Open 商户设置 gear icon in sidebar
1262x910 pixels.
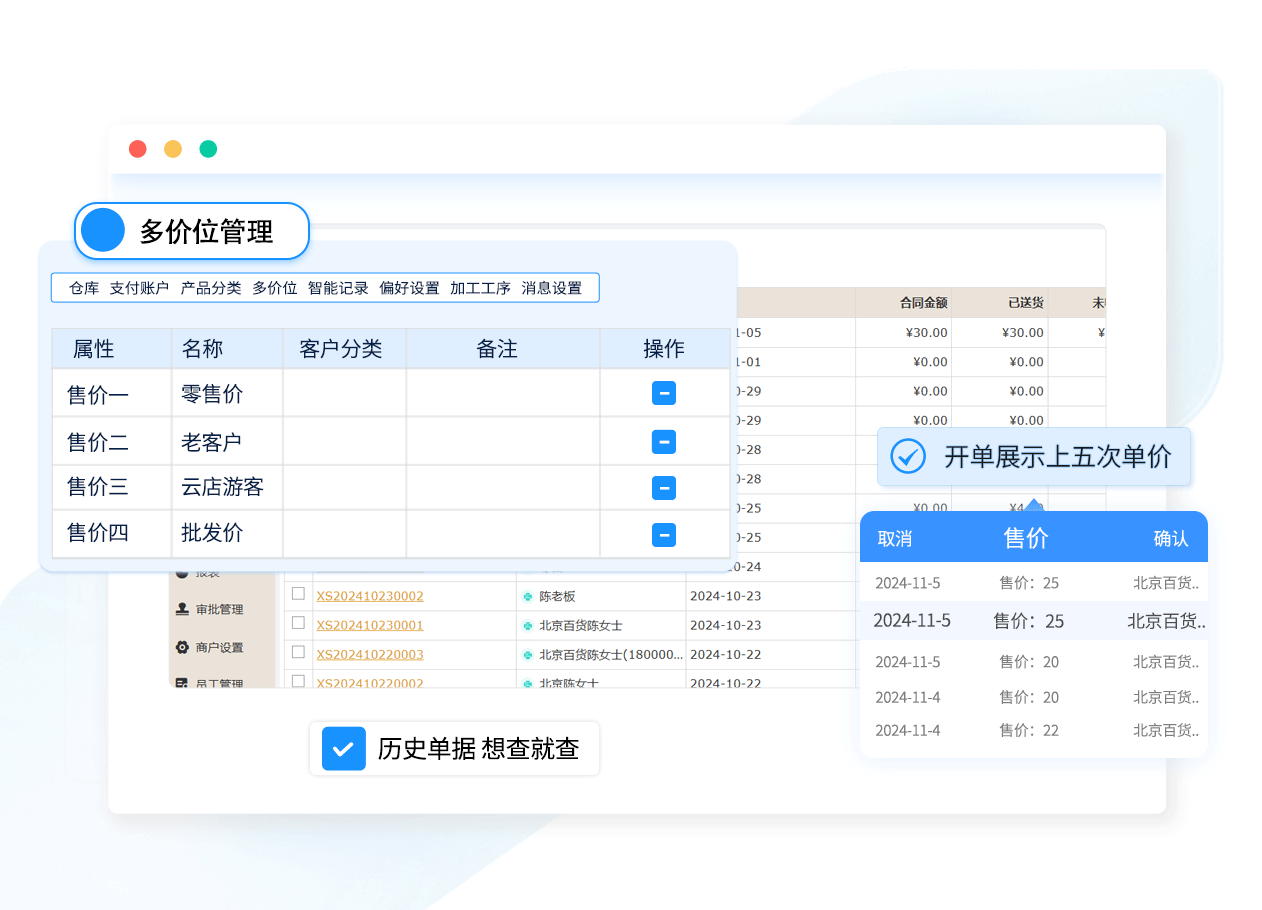pos(182,647)
